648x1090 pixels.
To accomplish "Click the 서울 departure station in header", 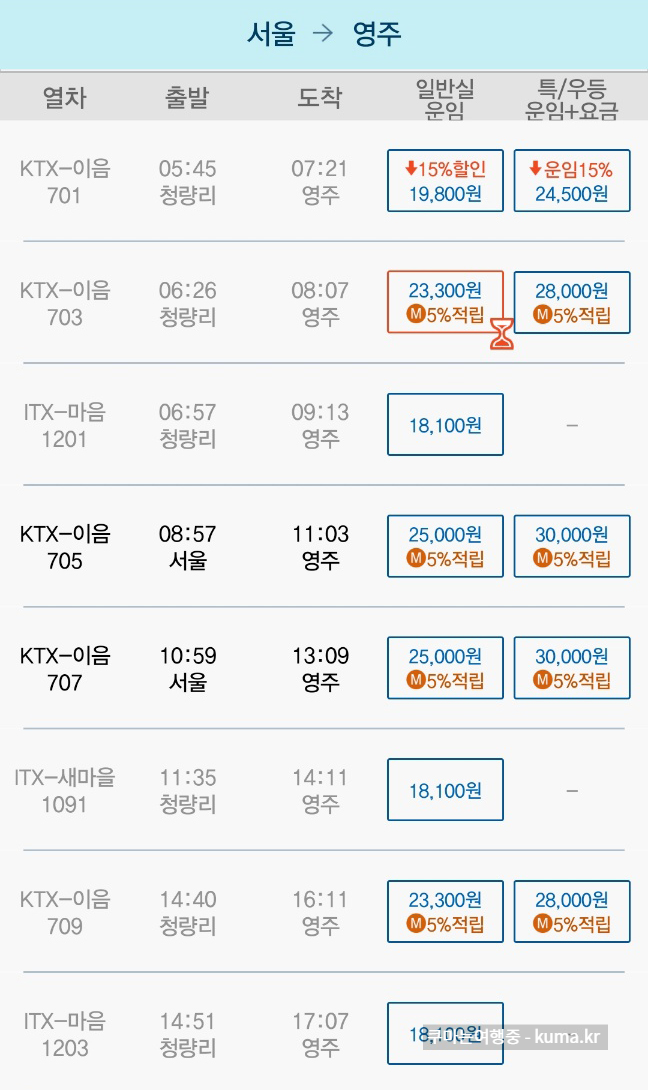I will pos(271,33).
